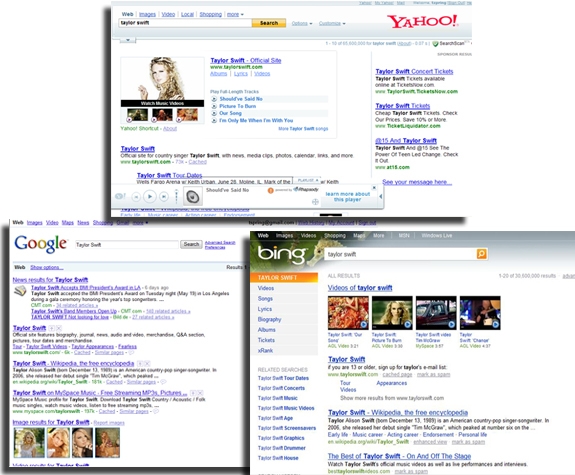Click Bing orange magnifier search button

pos(481,254)
